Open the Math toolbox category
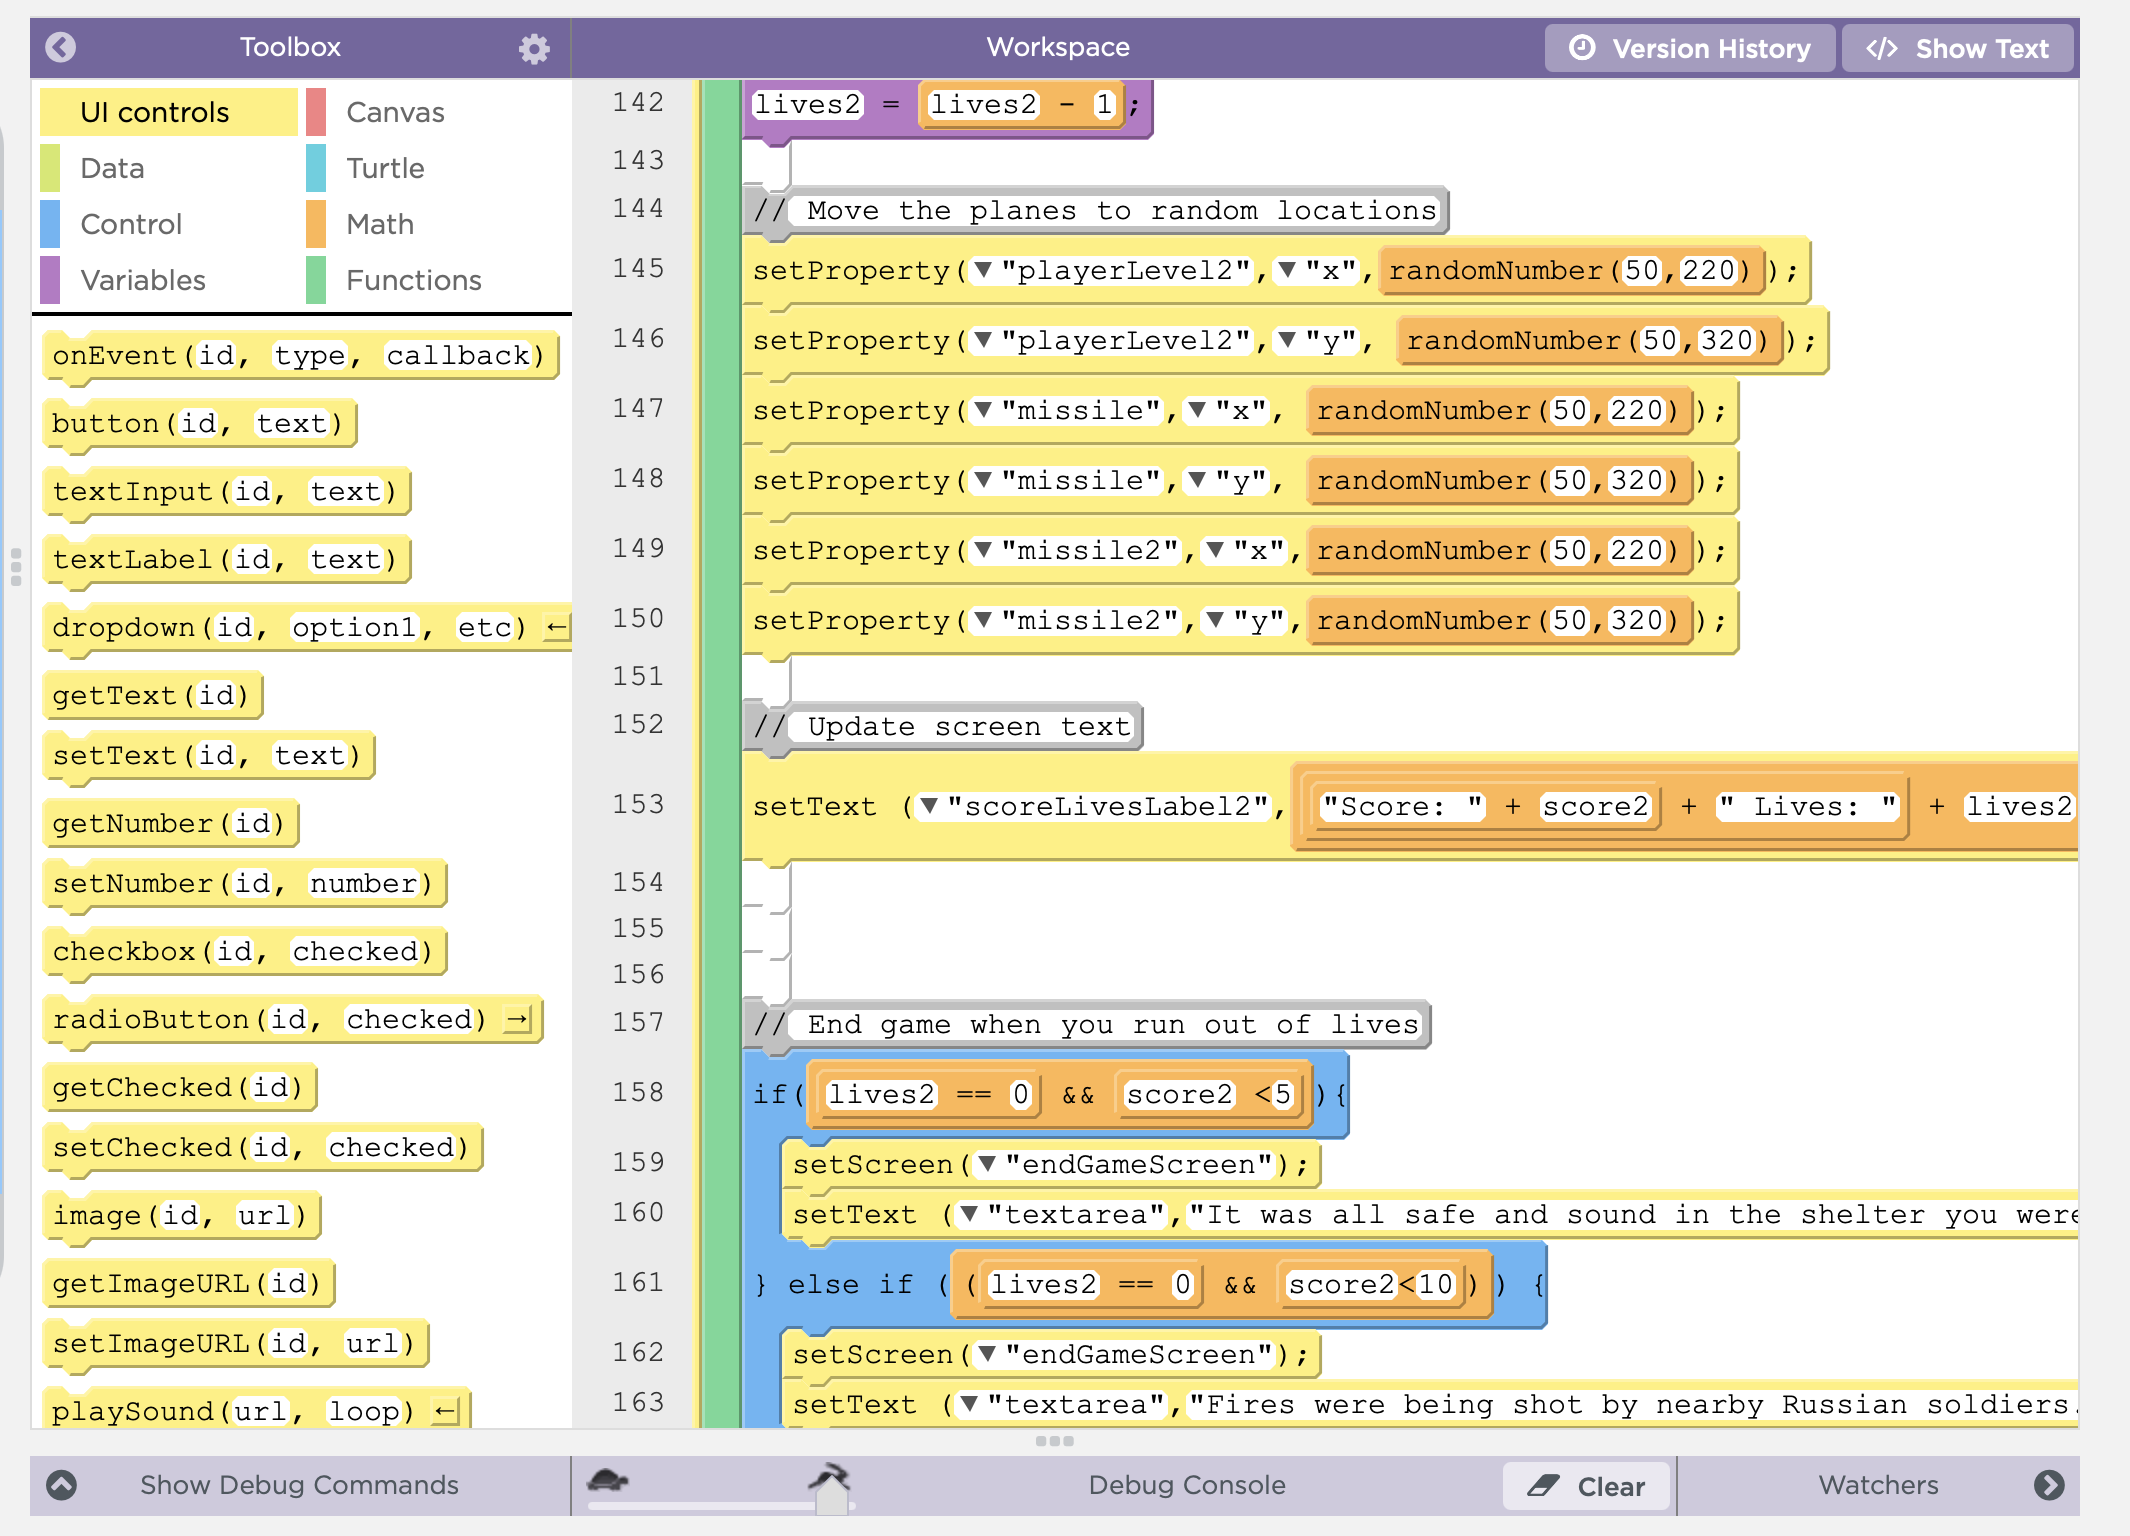 click(380, 224)
